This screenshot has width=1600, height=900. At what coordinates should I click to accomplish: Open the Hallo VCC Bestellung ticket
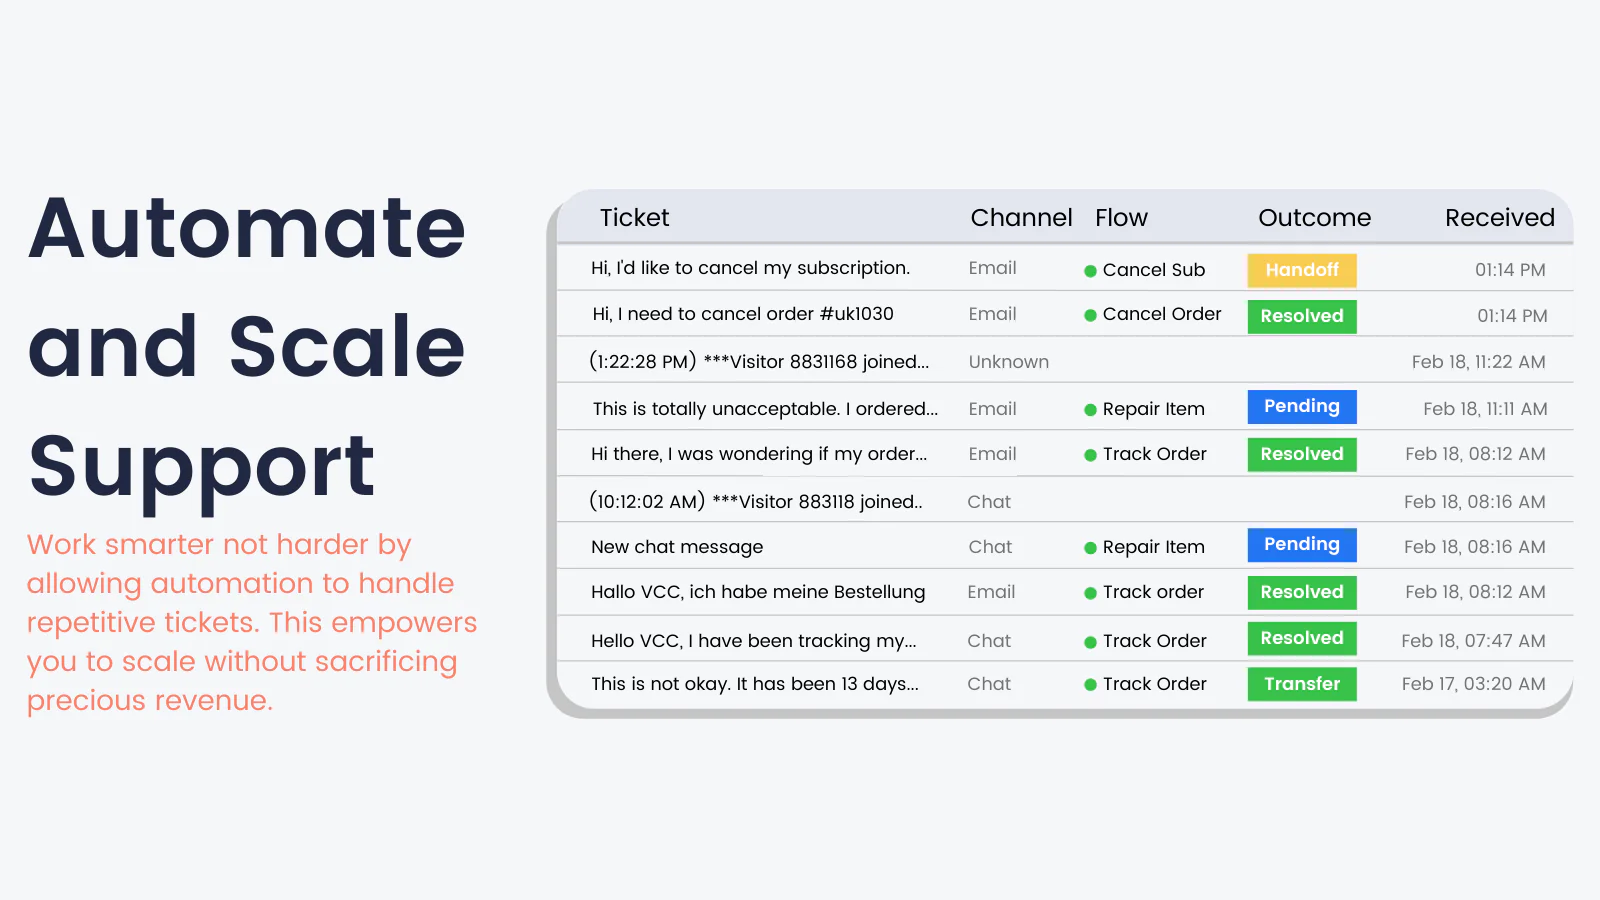click(x=758, y=592)
